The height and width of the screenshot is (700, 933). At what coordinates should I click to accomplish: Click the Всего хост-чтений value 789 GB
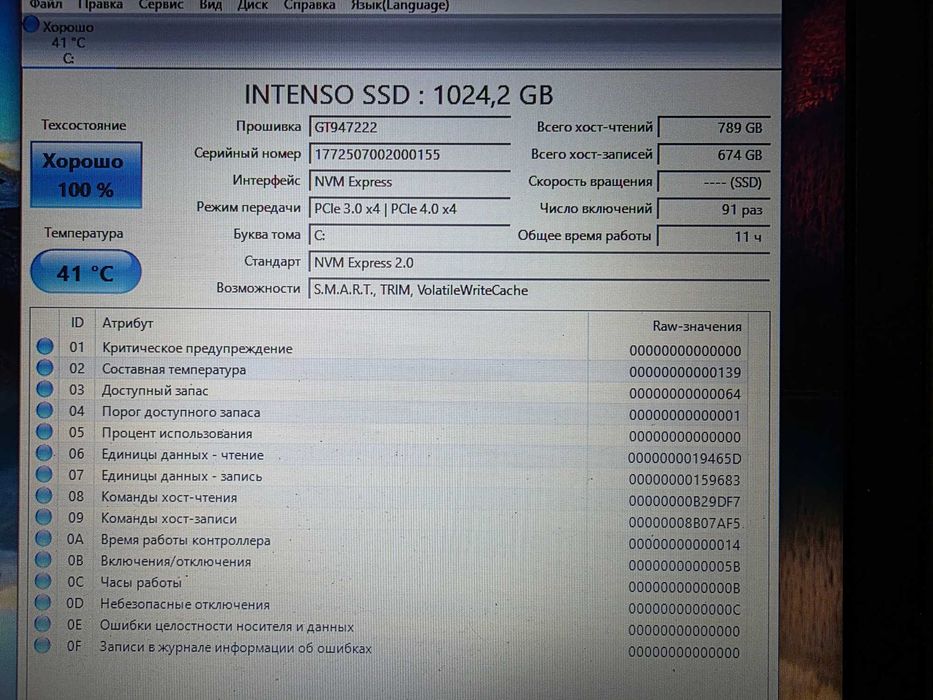[x=714, y=127]
